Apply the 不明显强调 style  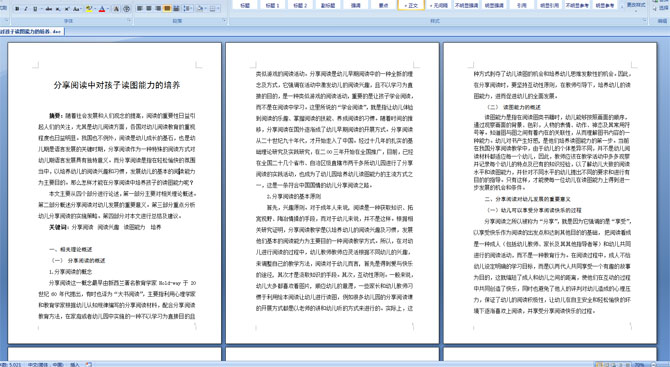pos(466,5)
